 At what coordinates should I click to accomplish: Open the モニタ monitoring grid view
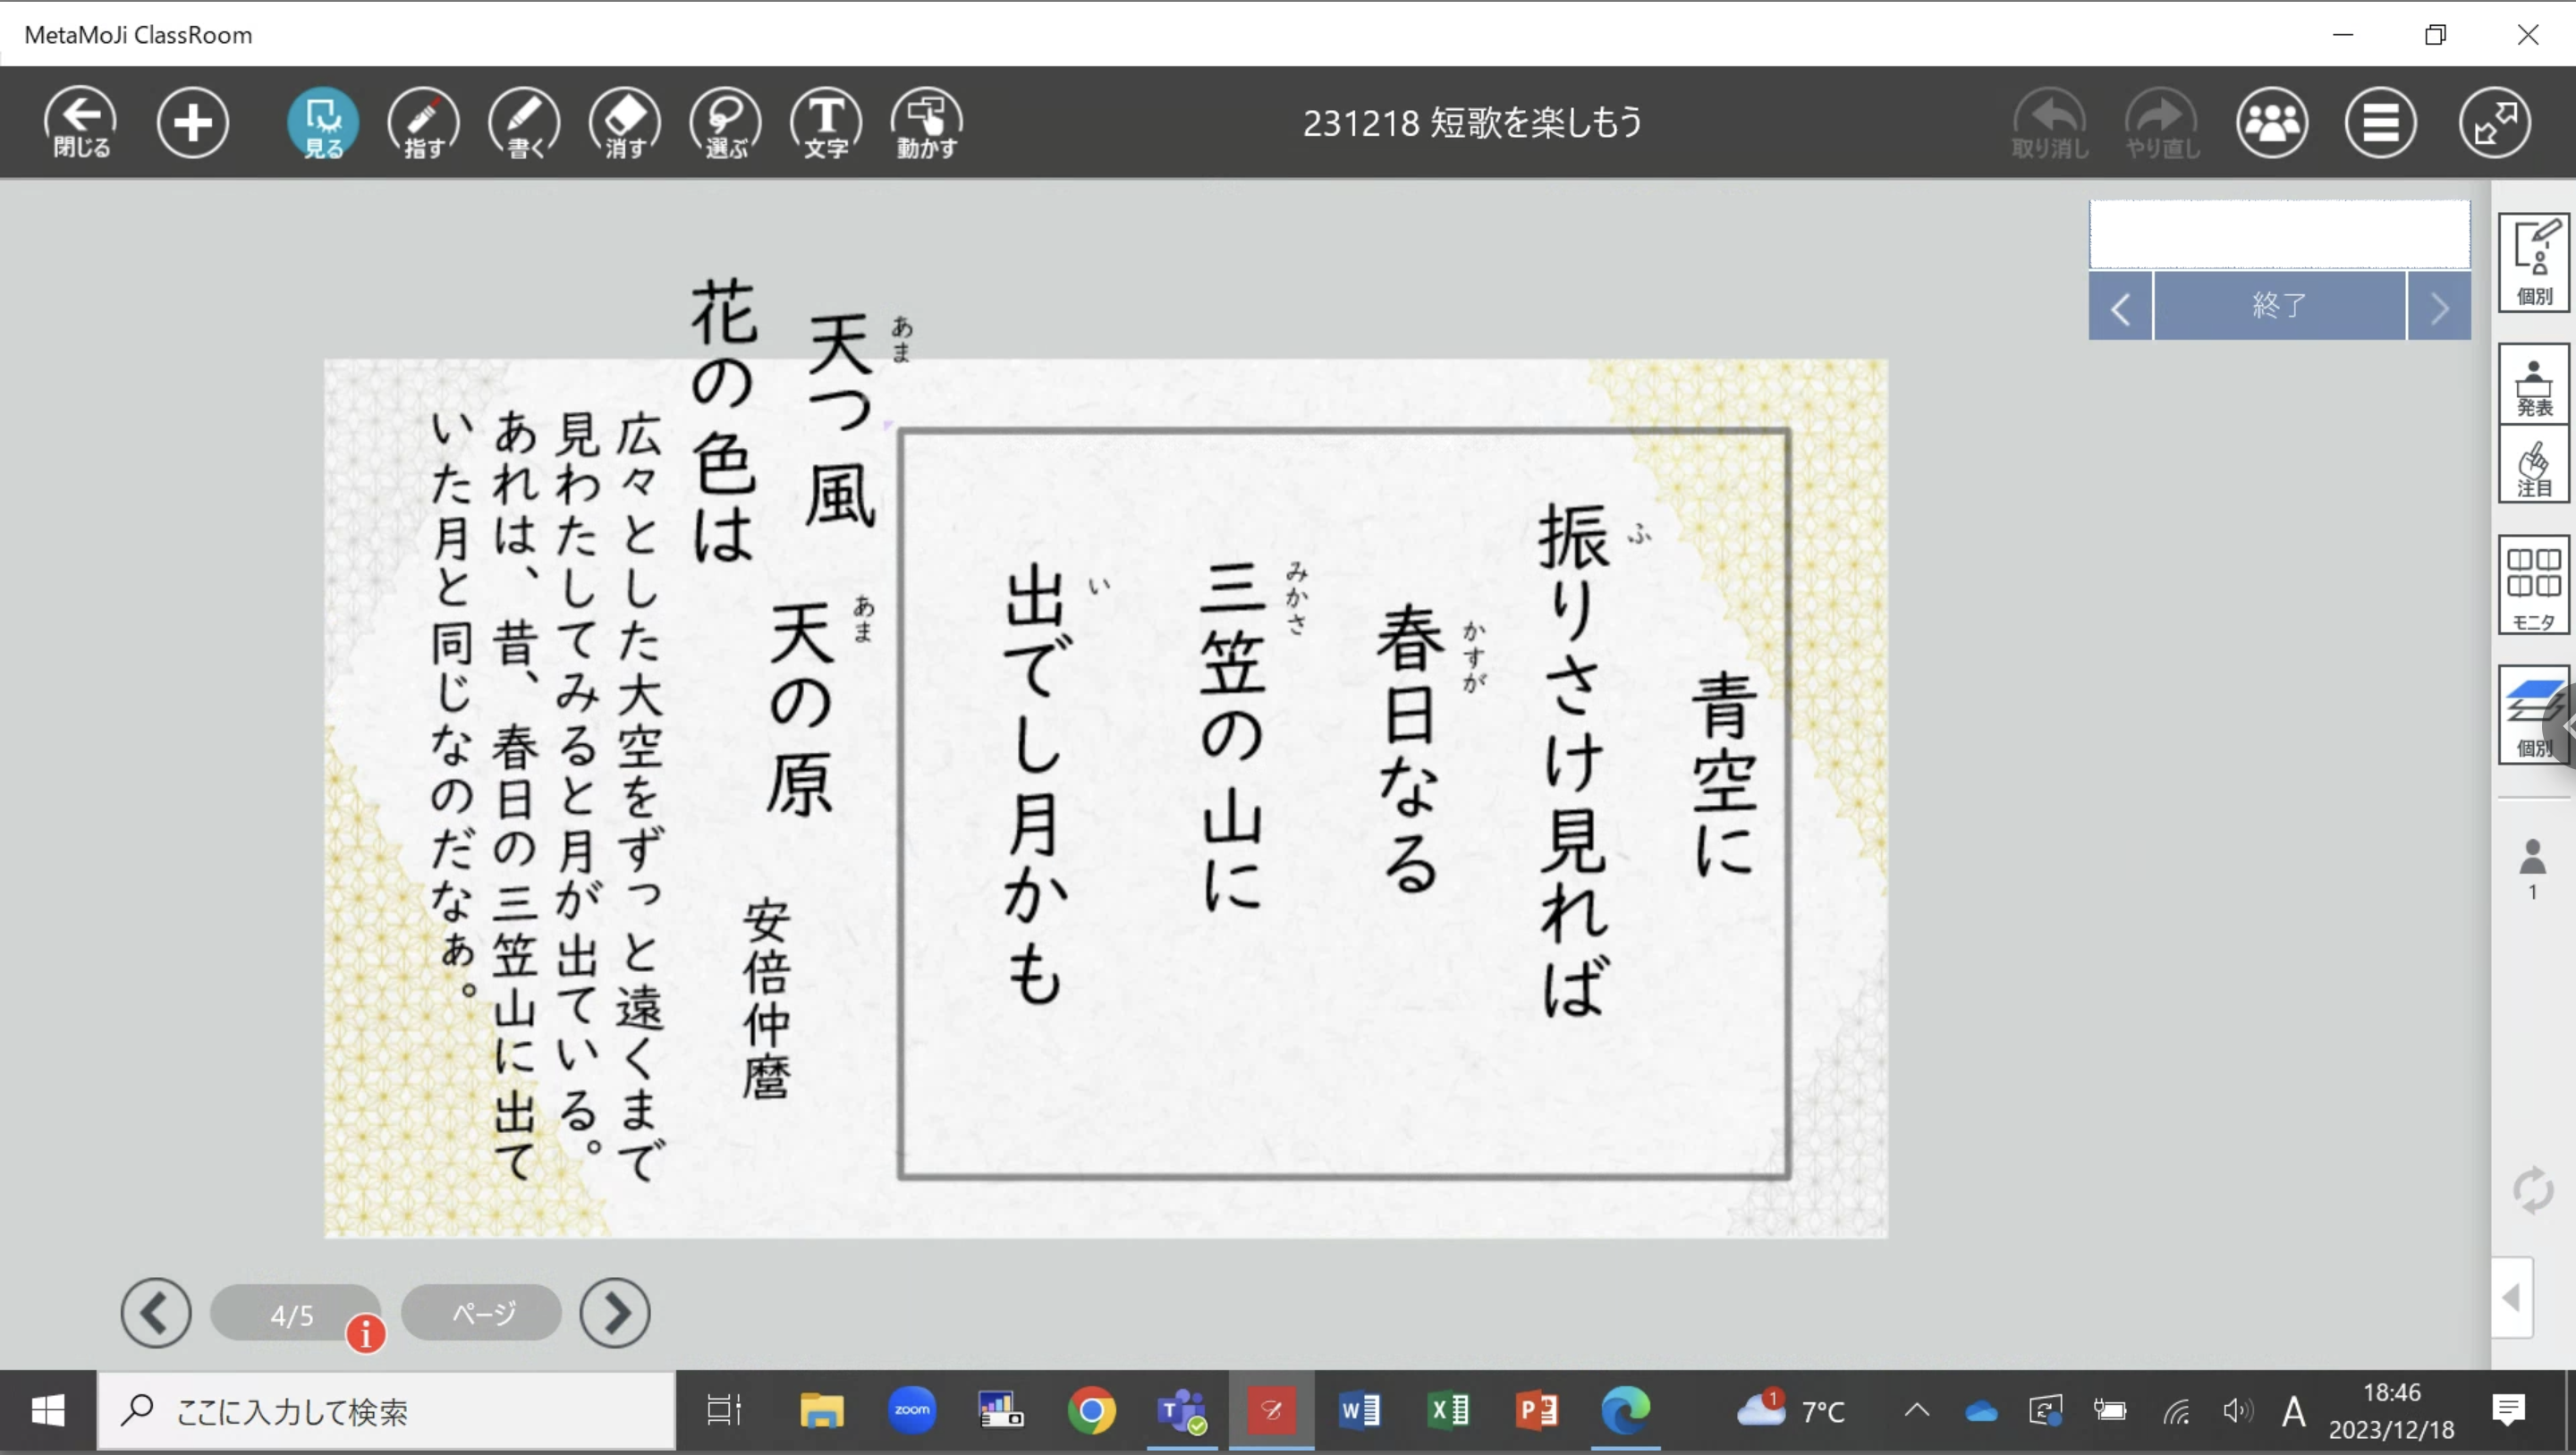click(2533, 586)
